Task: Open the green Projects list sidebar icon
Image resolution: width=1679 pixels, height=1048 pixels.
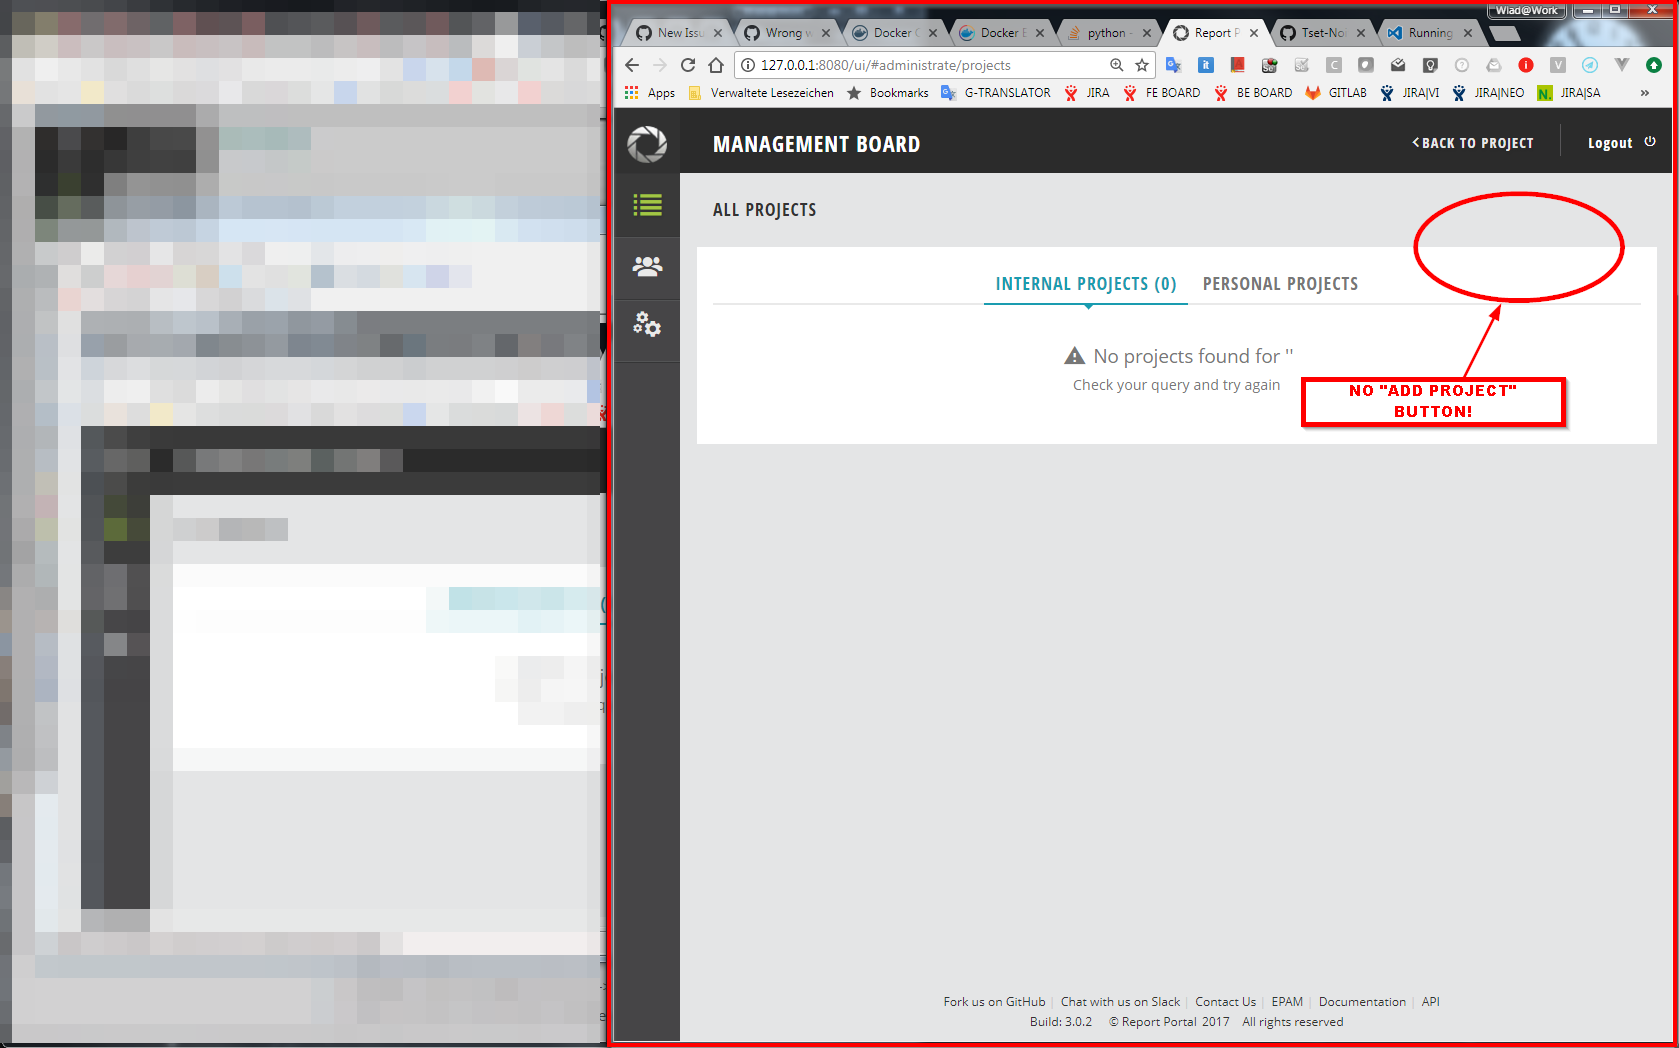Action: tap(647, 205)
